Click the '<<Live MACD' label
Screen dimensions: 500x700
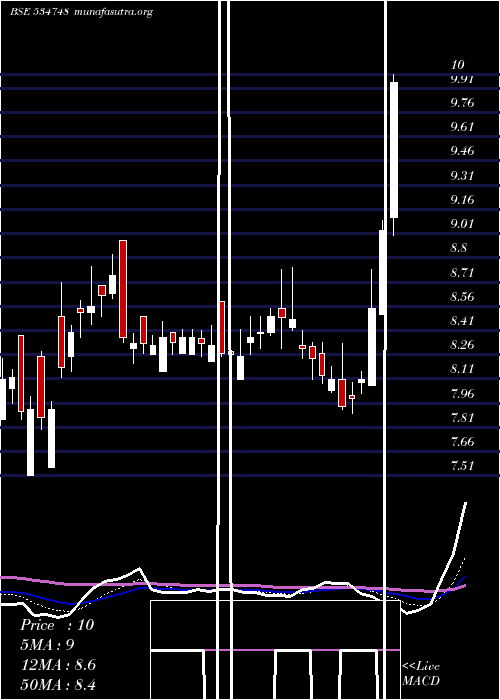pyautogui.click(x=421, y=673)
